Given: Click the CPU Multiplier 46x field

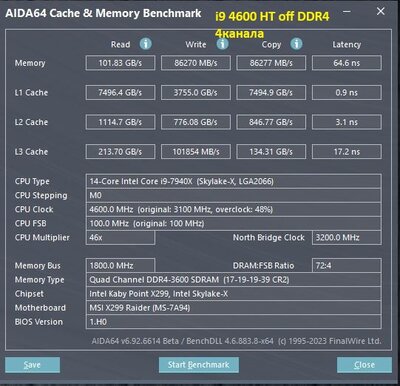Looking at the screenshot, I should [x=120, y=238].
